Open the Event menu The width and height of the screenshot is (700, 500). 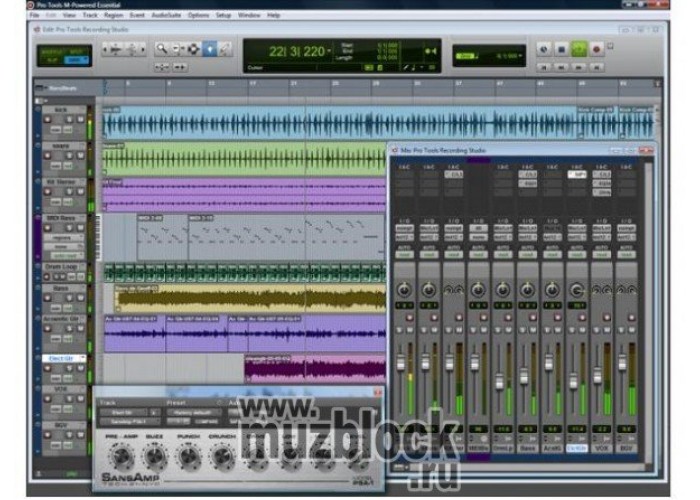[137, 15]
